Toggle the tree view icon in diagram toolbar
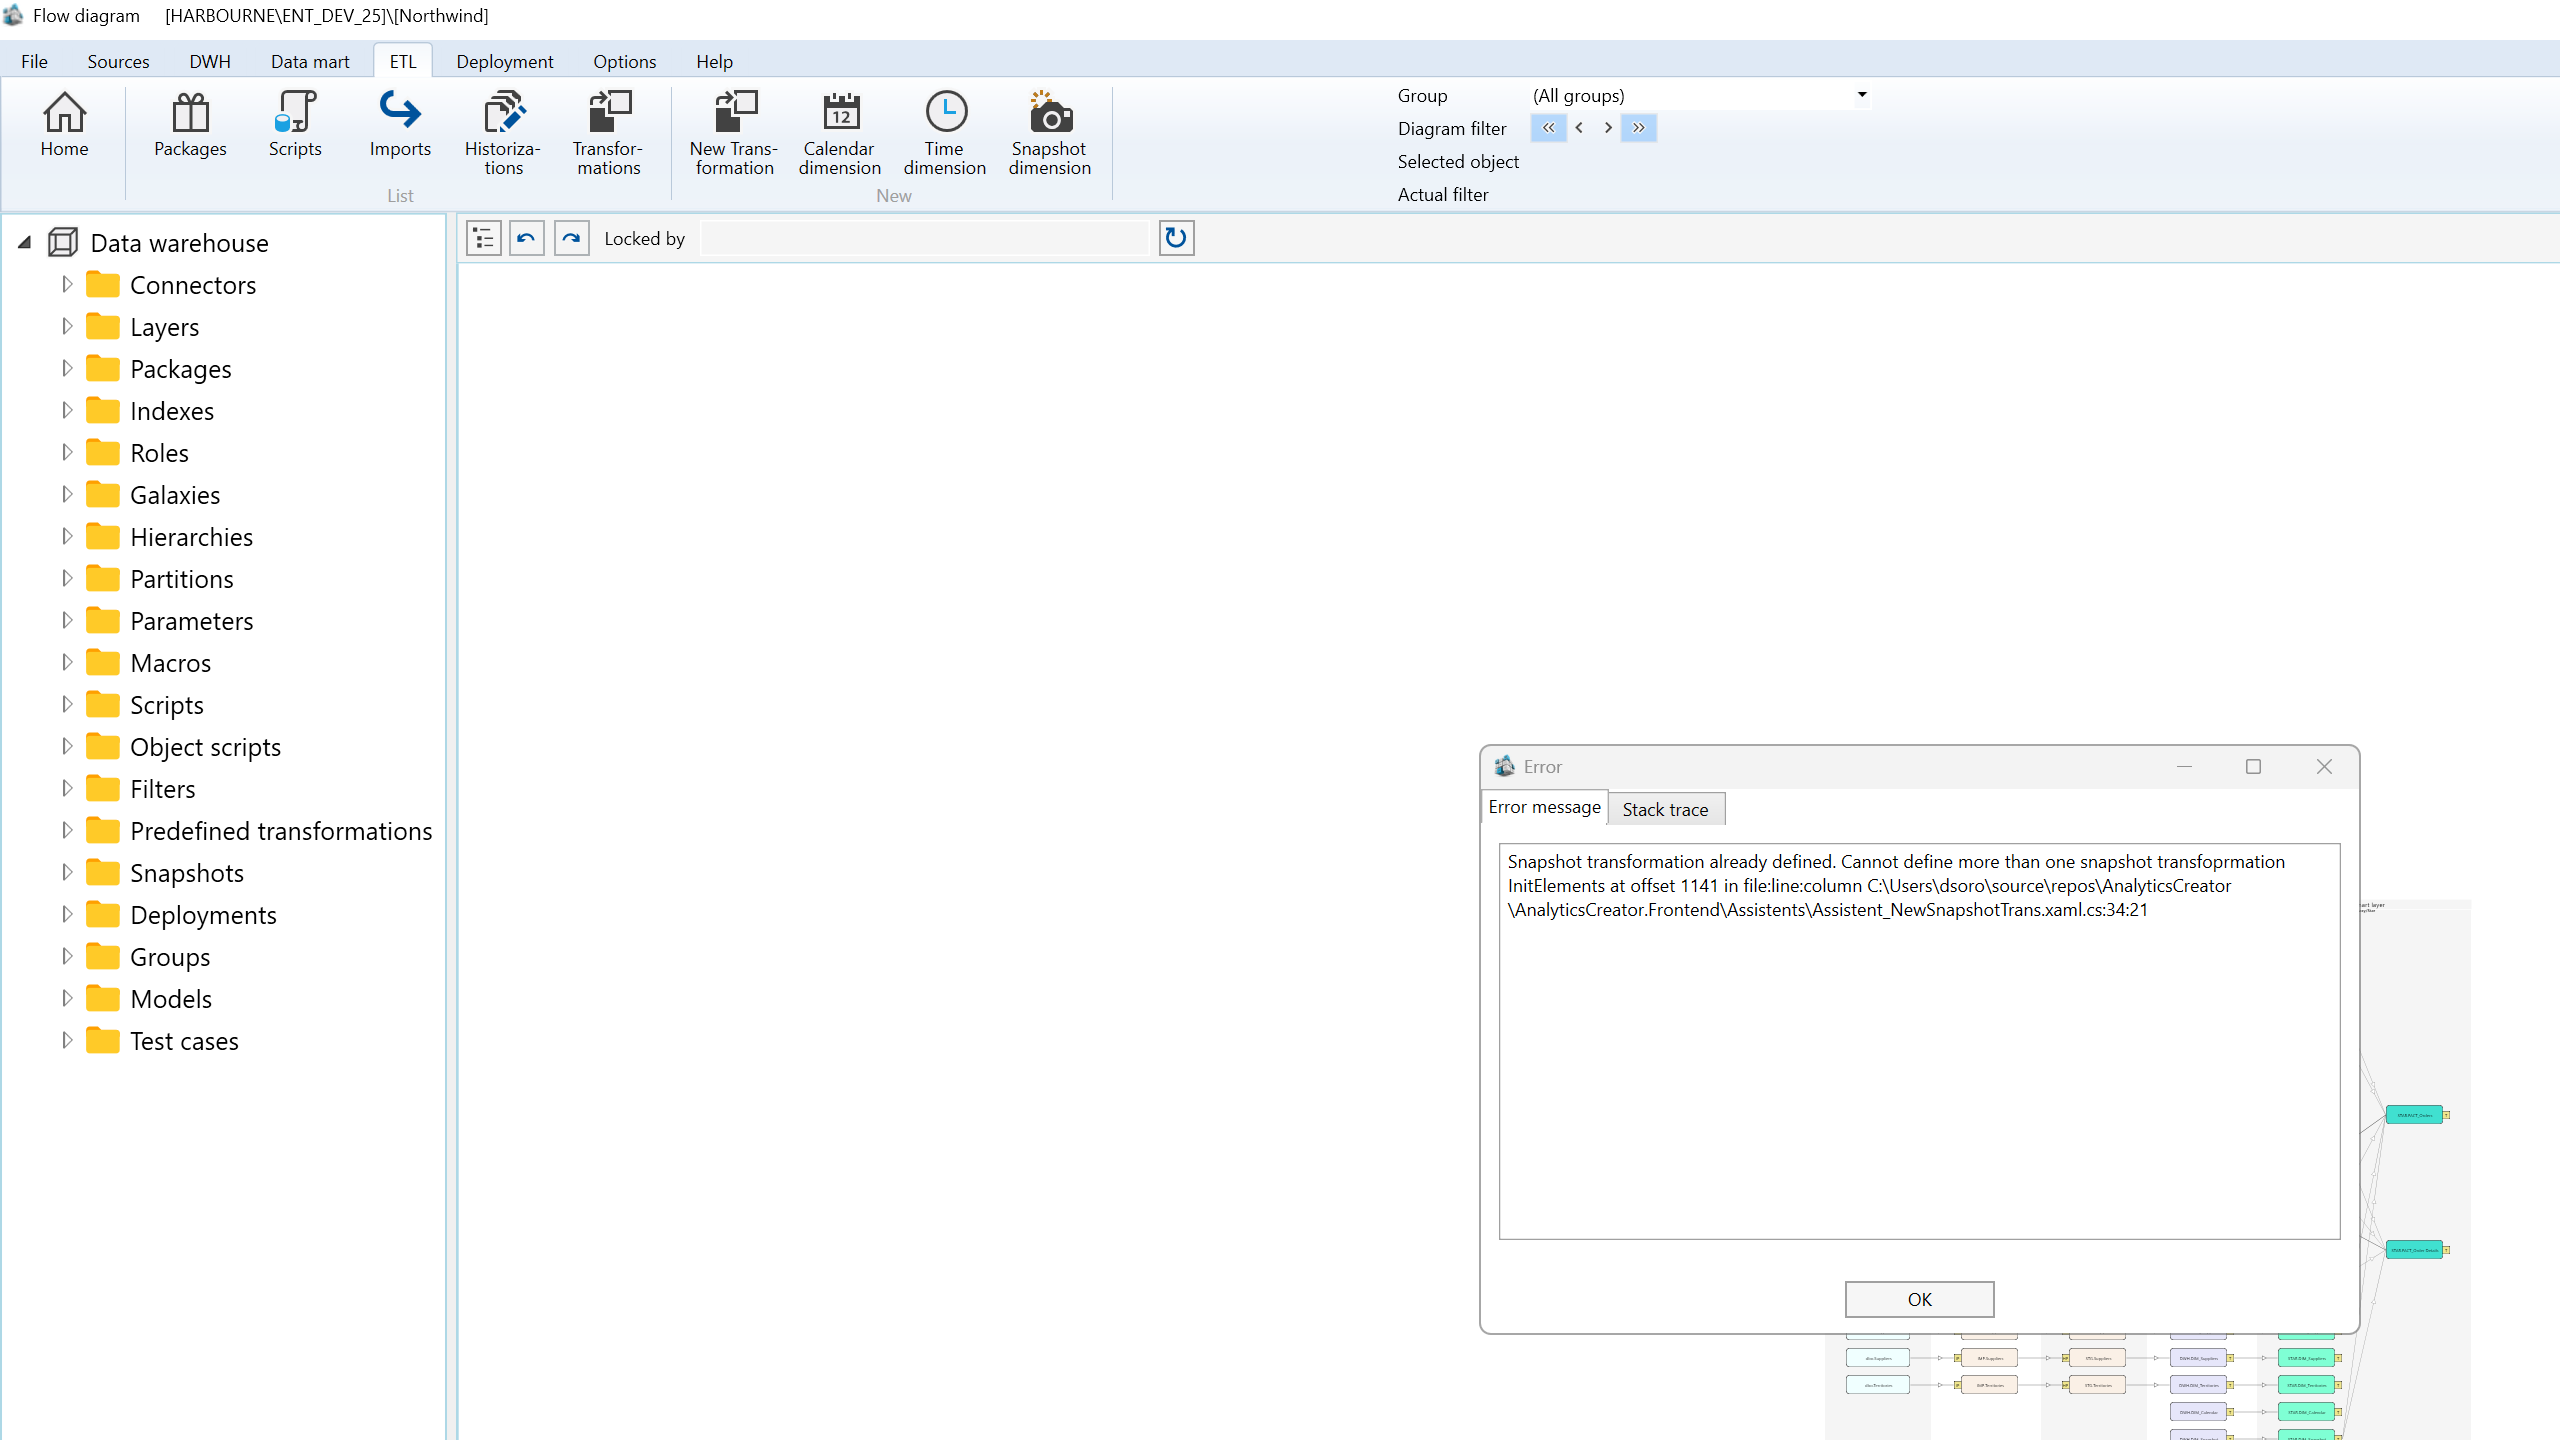The image size is (2560, 1440). click(484, 238)
